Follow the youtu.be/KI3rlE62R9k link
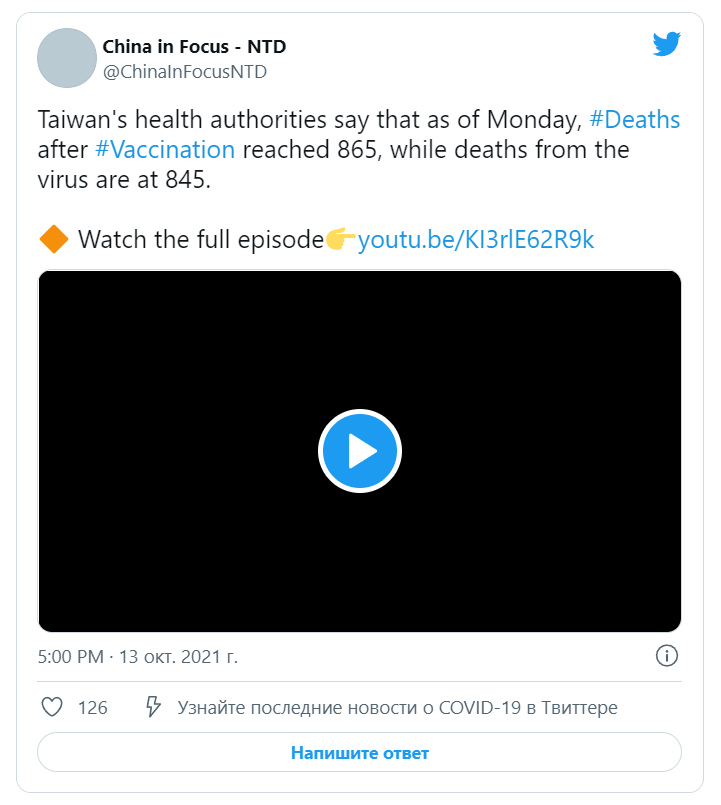 coord(476,239)
